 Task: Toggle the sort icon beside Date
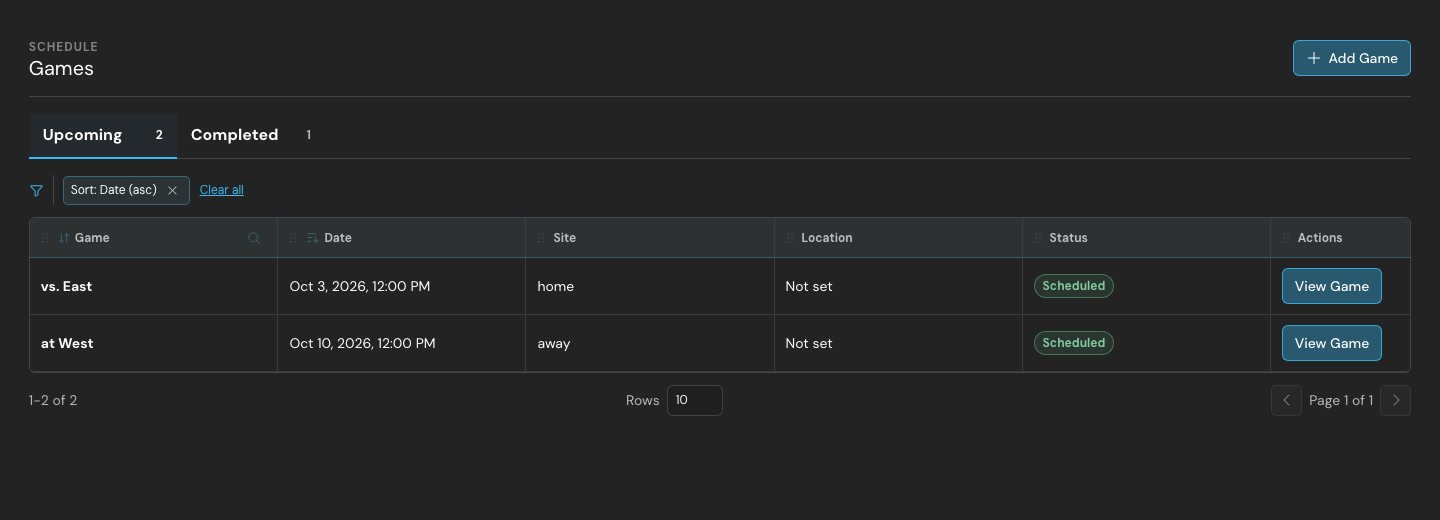(x=312, y=238)
